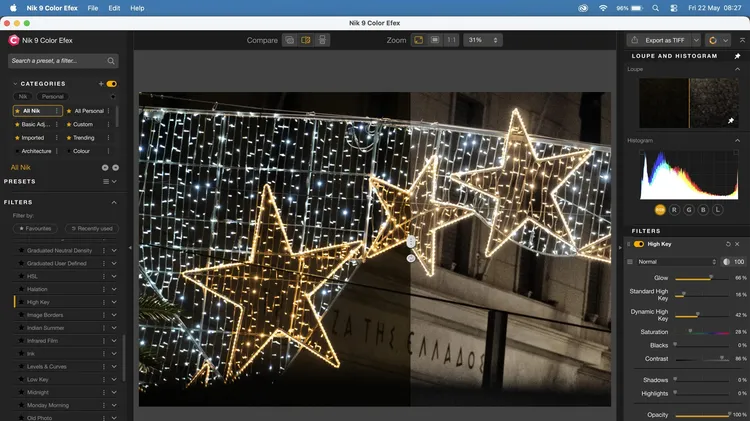Click the Nik 9 Color Efex logo

click(13, 40)
